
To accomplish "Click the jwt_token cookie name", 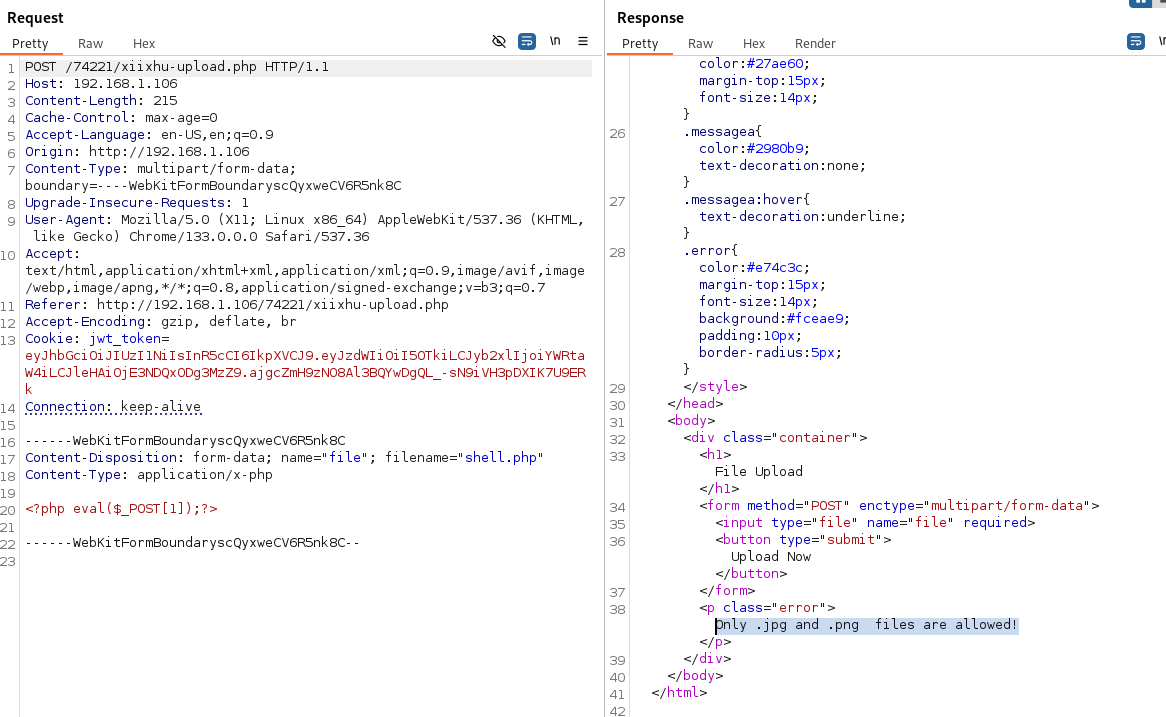I will [125, 339].
